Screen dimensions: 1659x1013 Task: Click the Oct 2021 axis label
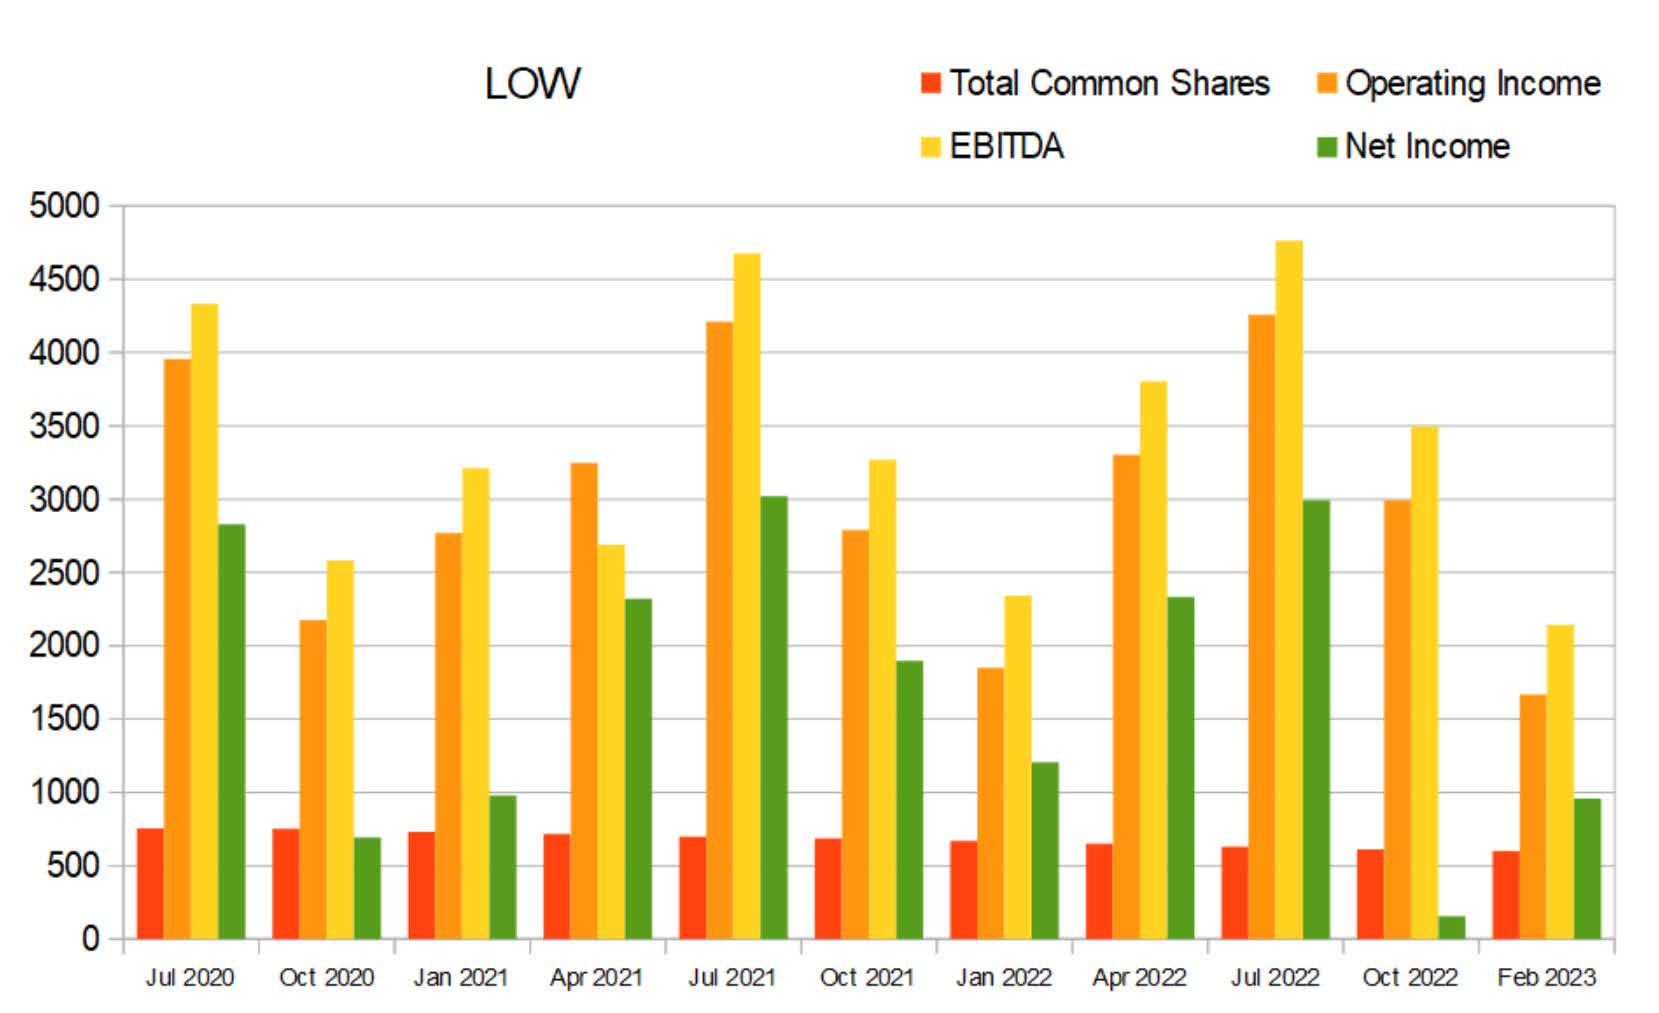coord(867,977)
